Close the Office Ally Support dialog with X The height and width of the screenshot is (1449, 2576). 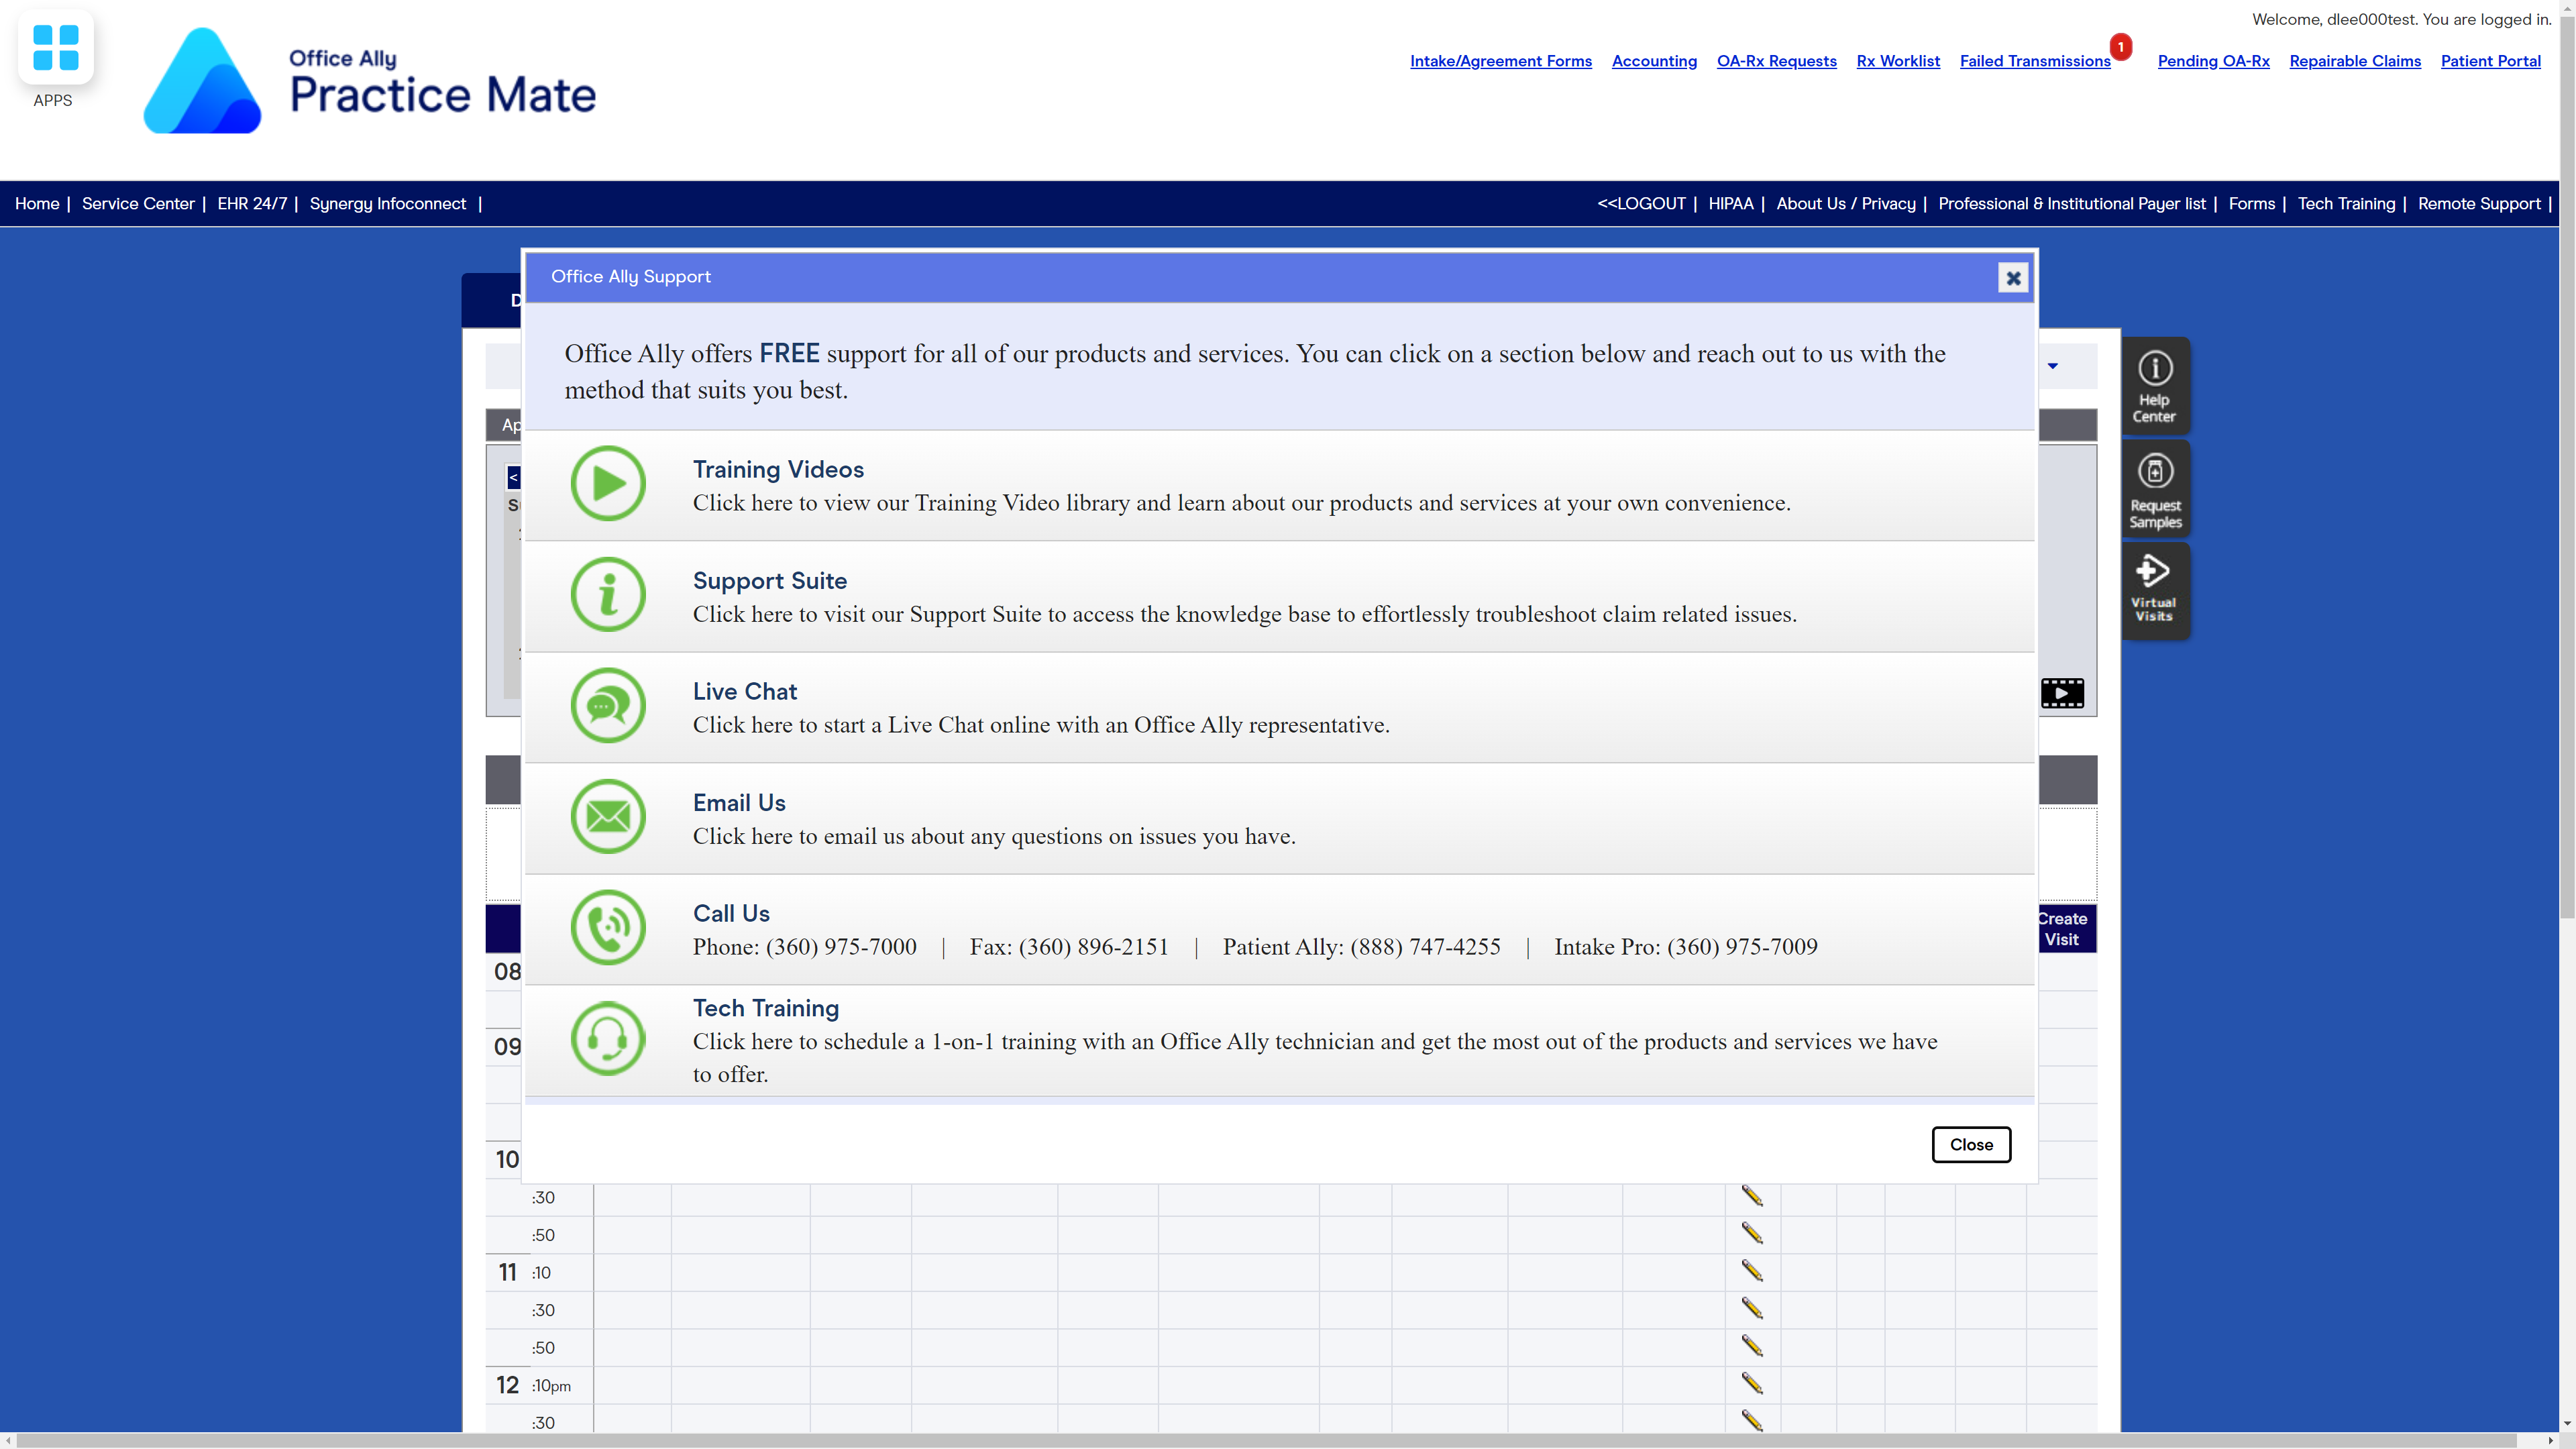[2013, 278]
